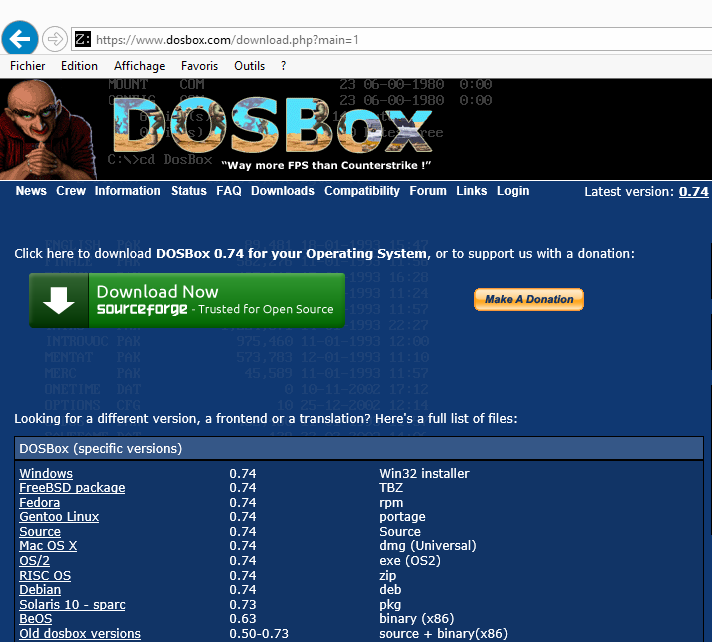Click the white download arrow icon
This screenshot has width=712, height=642.
59,301
